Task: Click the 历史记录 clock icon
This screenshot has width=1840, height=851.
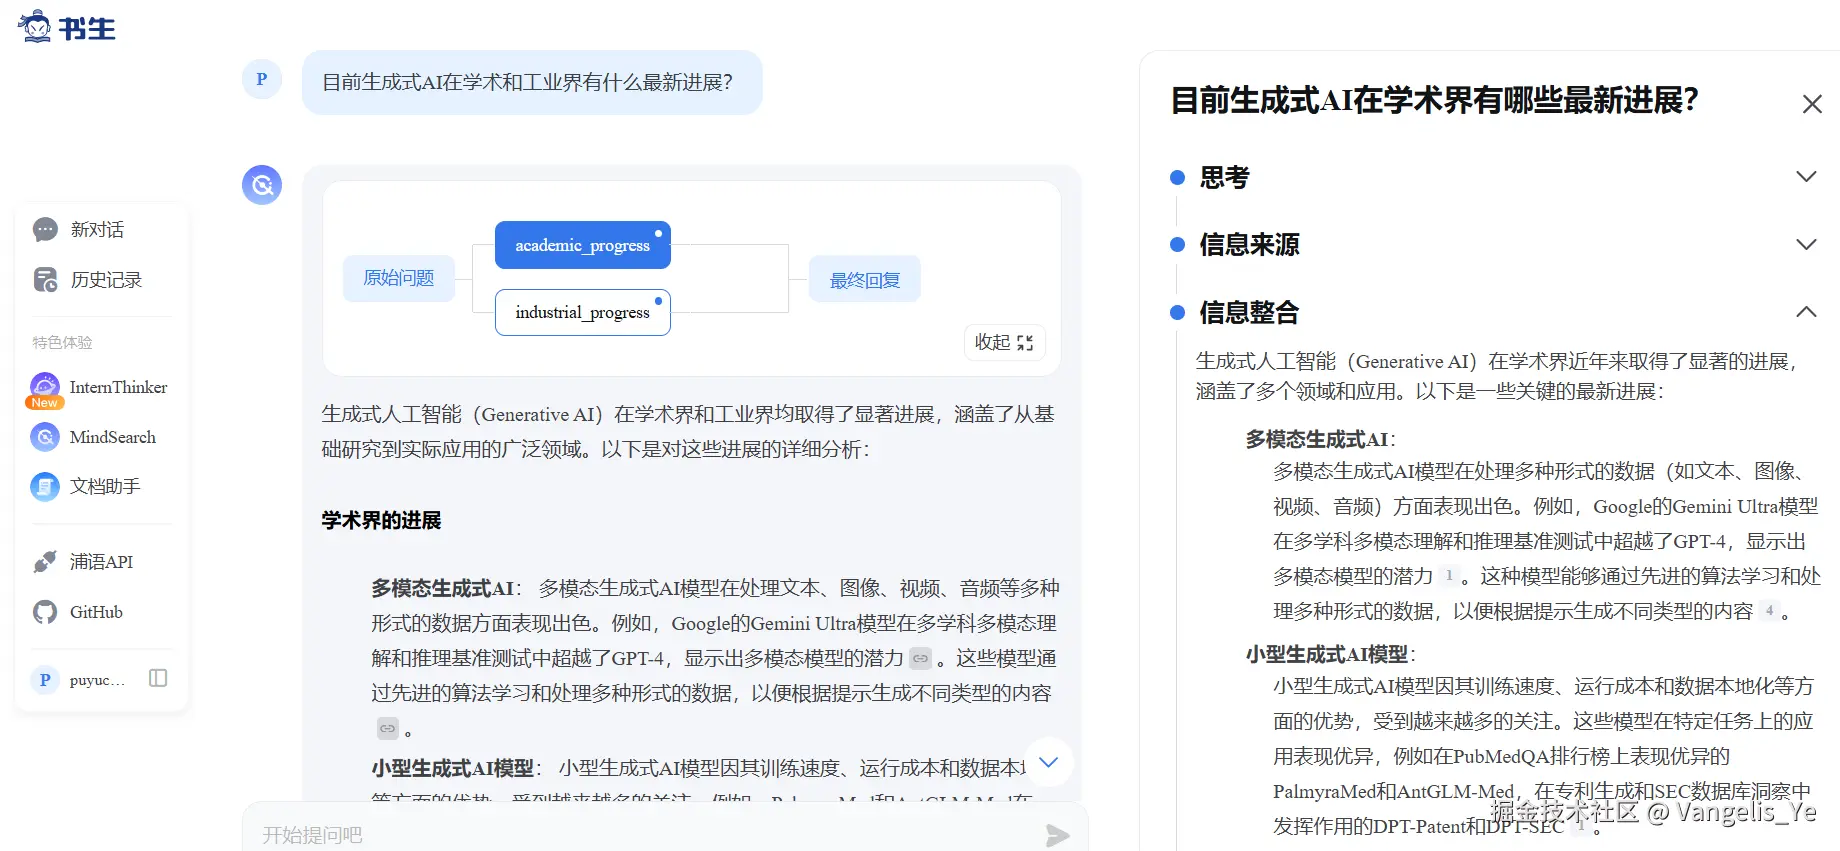Action: pos(45,280)
